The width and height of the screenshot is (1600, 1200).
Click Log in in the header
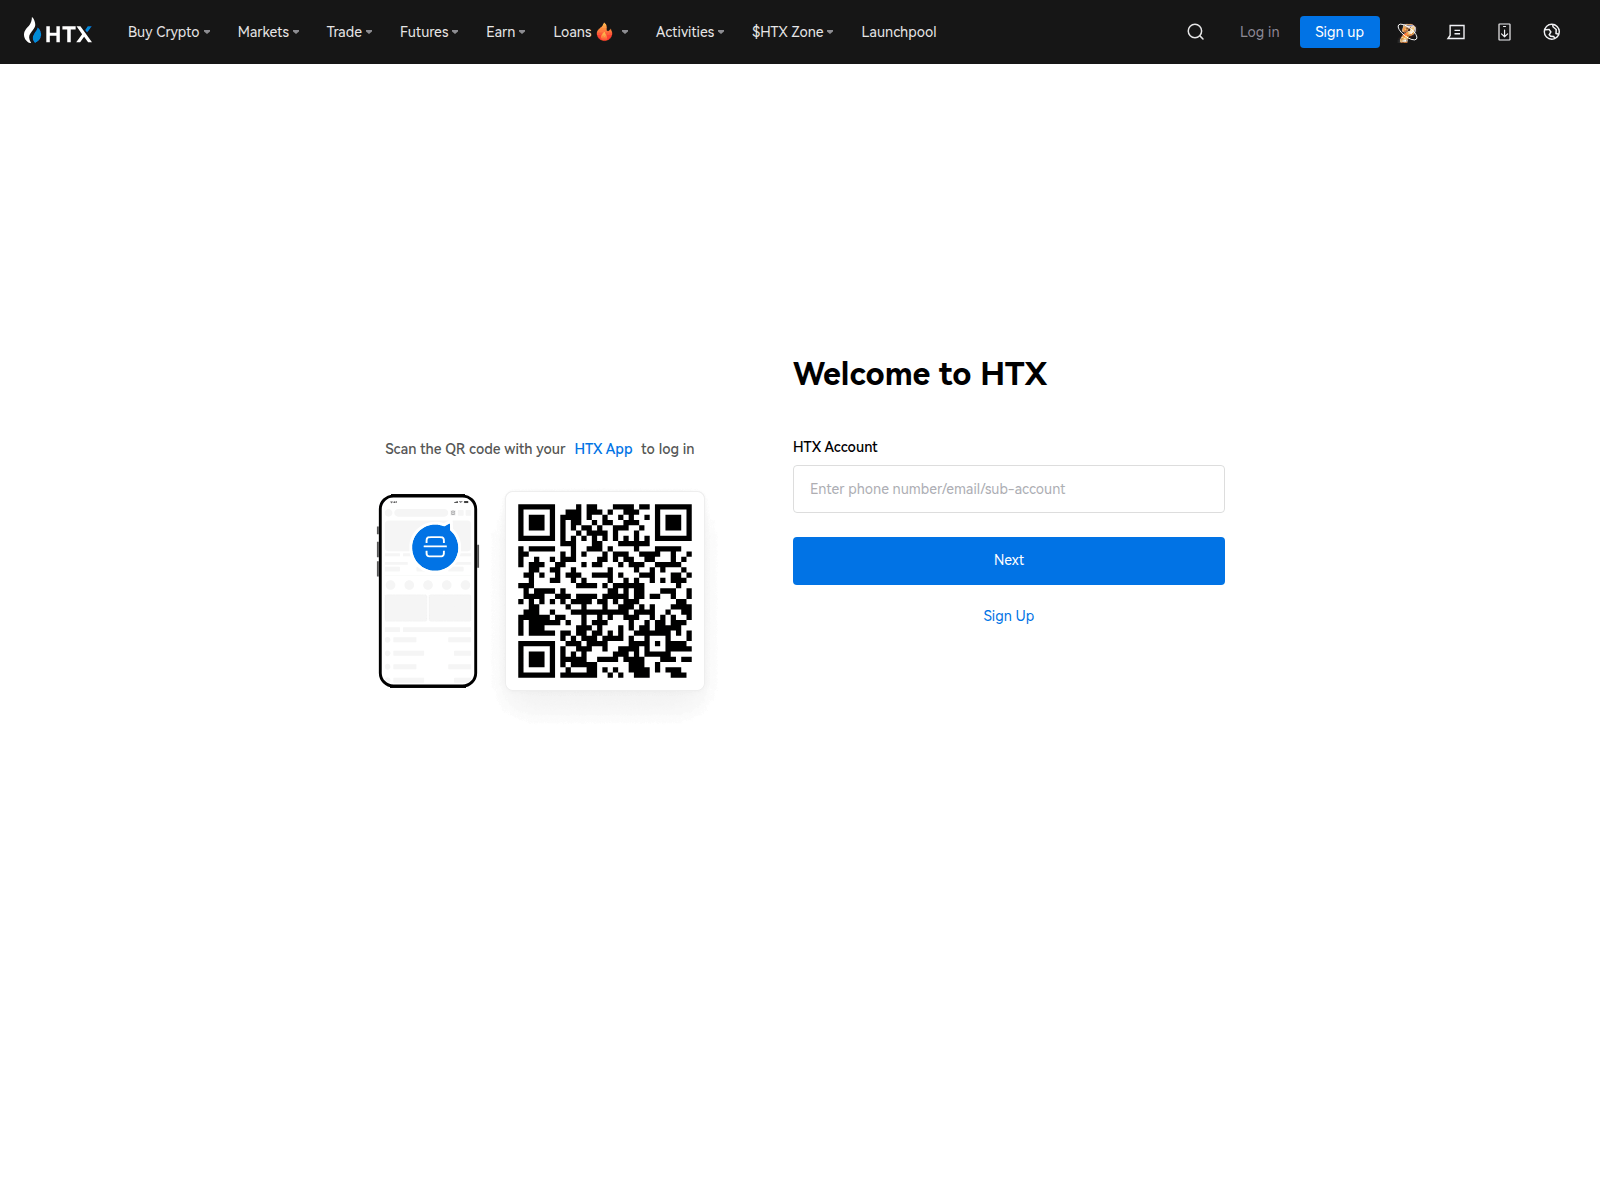click(x=1259, y=32)
